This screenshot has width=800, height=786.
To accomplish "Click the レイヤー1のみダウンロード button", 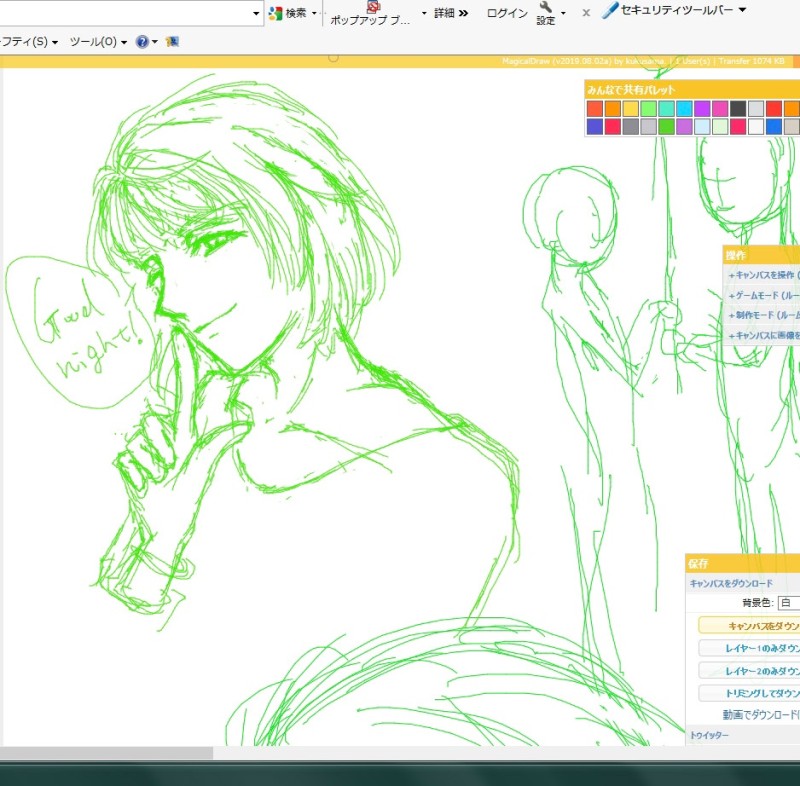I will tap(749, 648).
